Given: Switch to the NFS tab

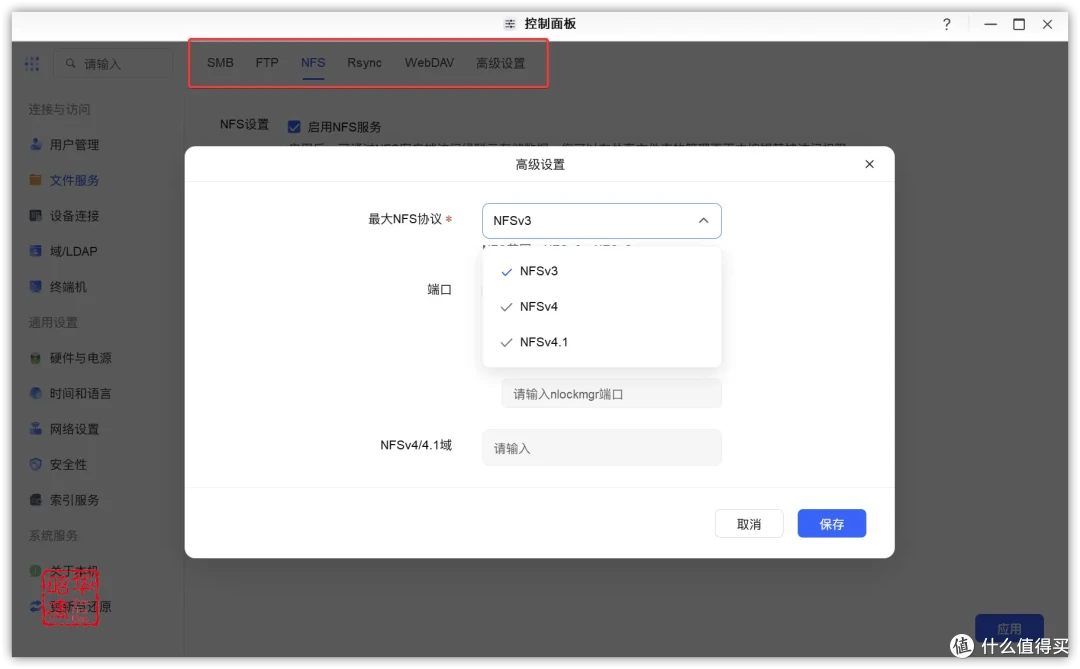Looking at the screenshot, I should click(313, 63).
